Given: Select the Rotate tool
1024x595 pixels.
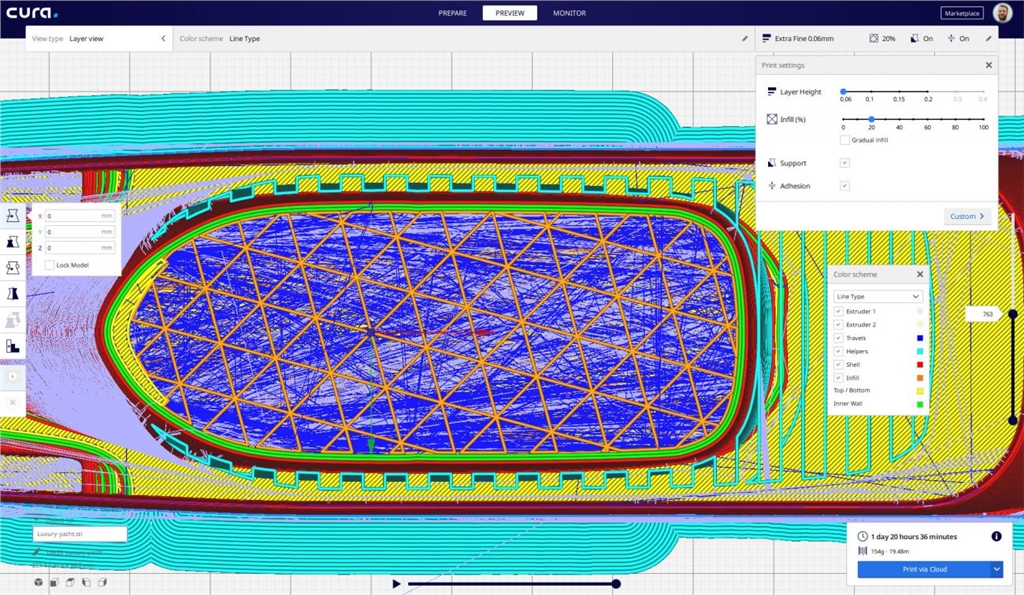Looking at the screenshot, I should click(x=14, y=268).
